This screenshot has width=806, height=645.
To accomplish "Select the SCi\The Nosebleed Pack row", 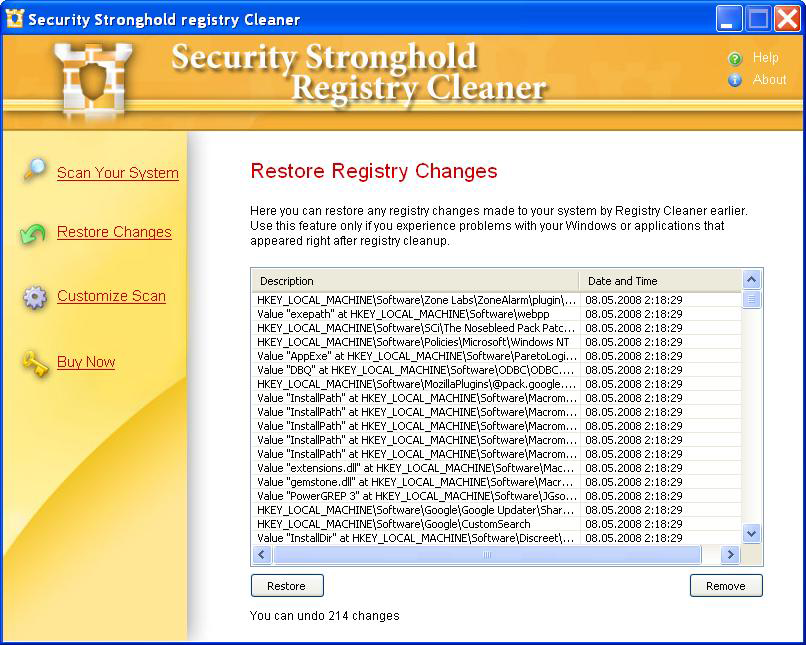I will pyautogui.click(x=496, y=328).
